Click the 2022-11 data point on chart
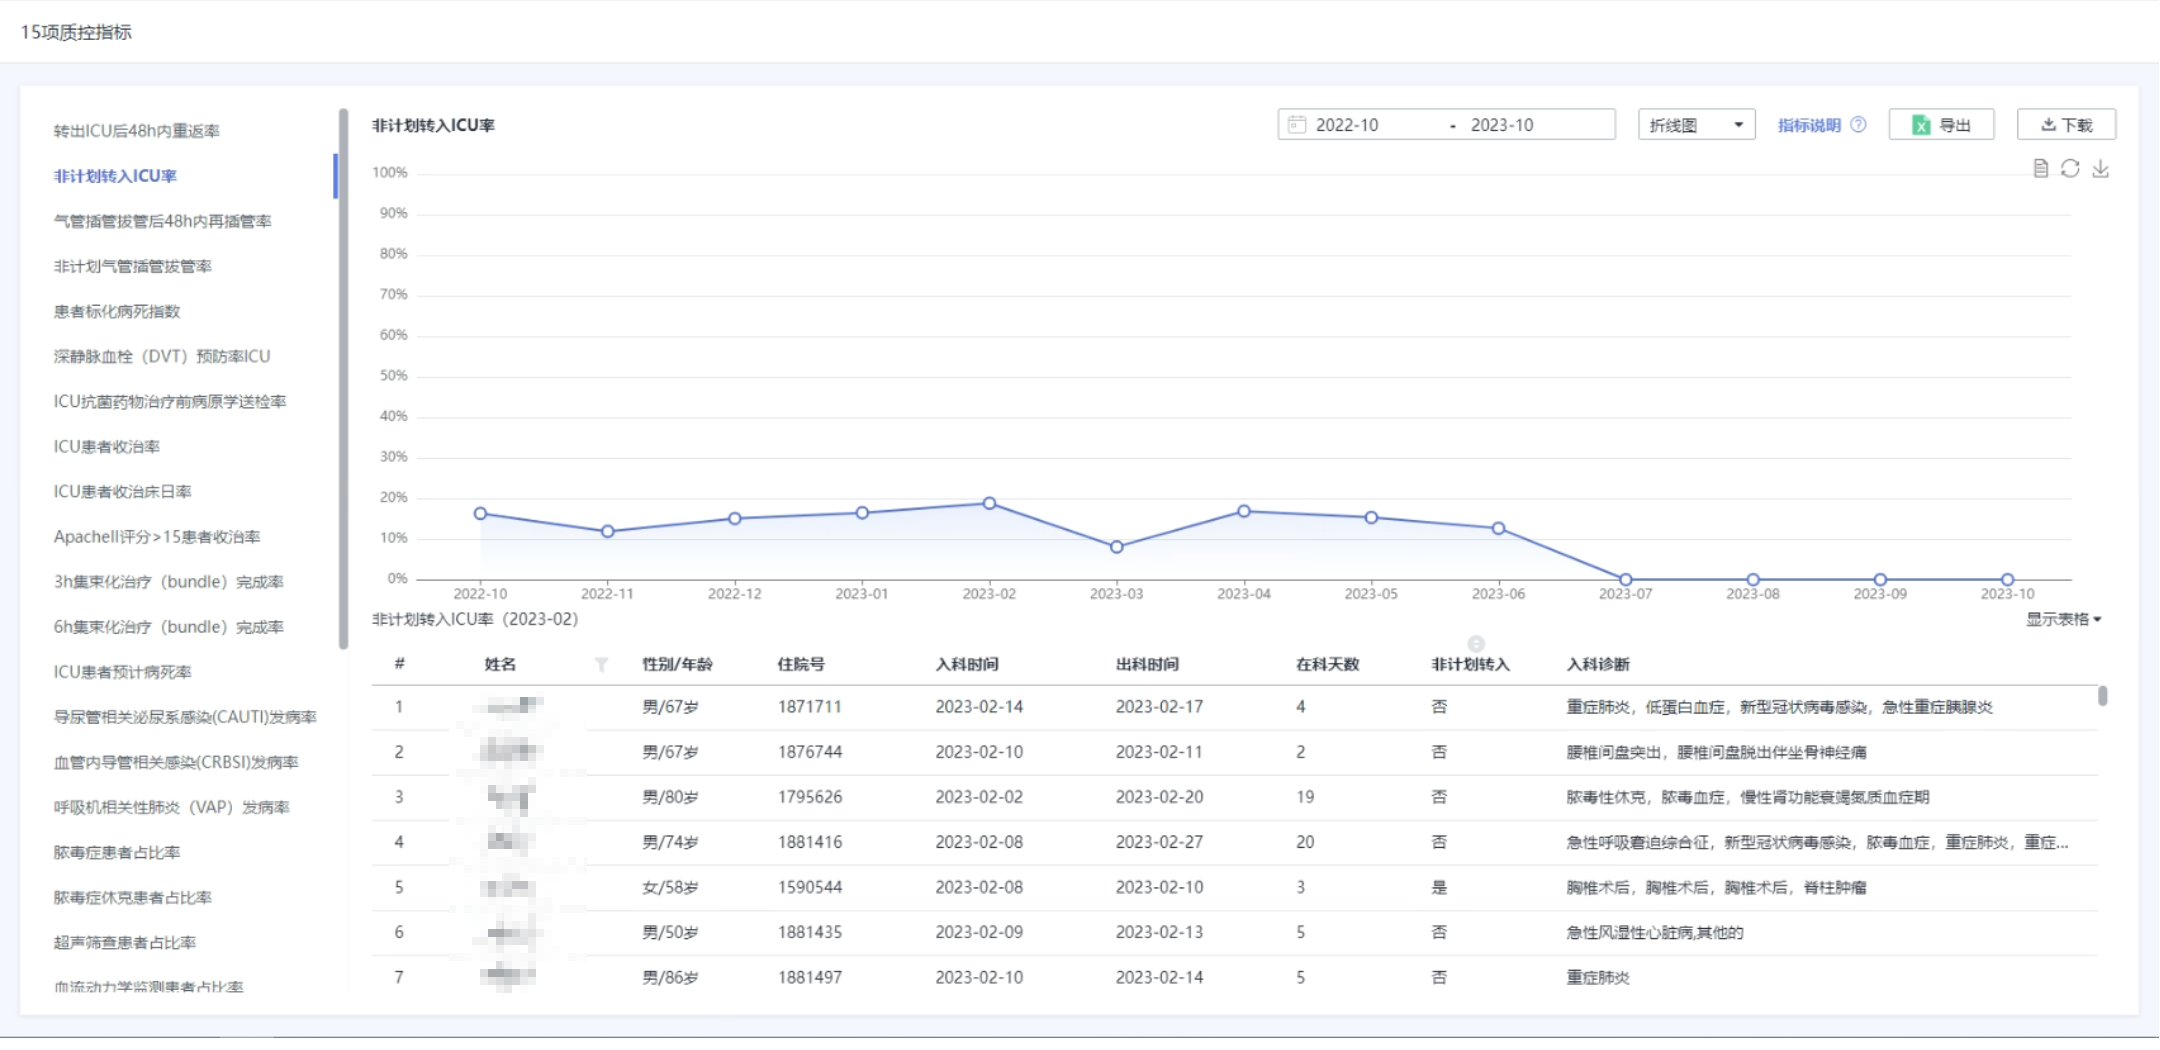 pyautogui.click(x=607, y=531)
